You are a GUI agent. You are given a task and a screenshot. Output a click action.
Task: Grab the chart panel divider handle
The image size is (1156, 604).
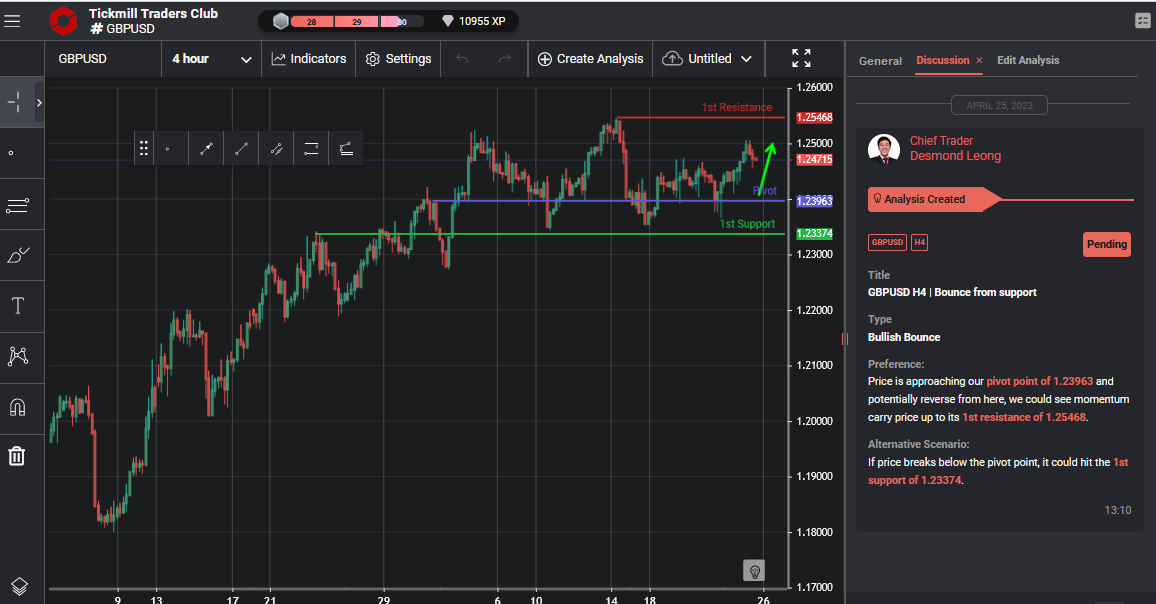click(x=845, y=339)
